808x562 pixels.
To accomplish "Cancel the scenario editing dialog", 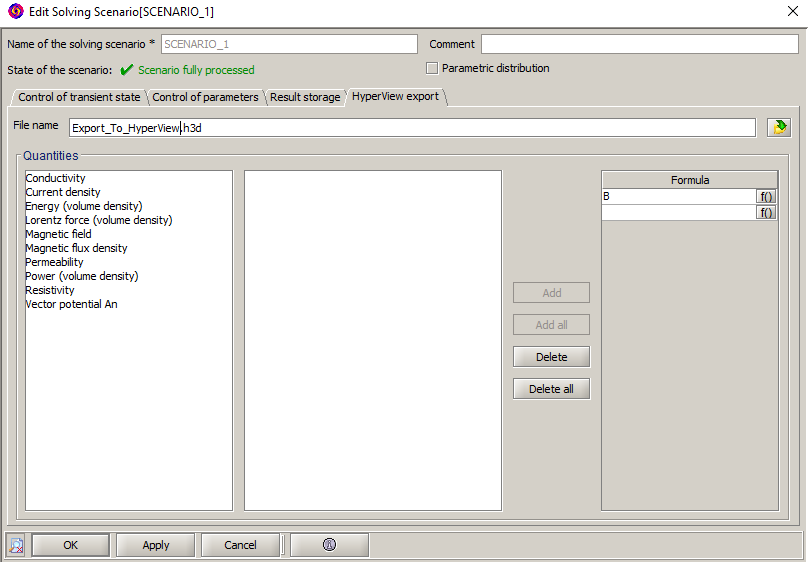I will pyautogui.click(x=240, y=545).
